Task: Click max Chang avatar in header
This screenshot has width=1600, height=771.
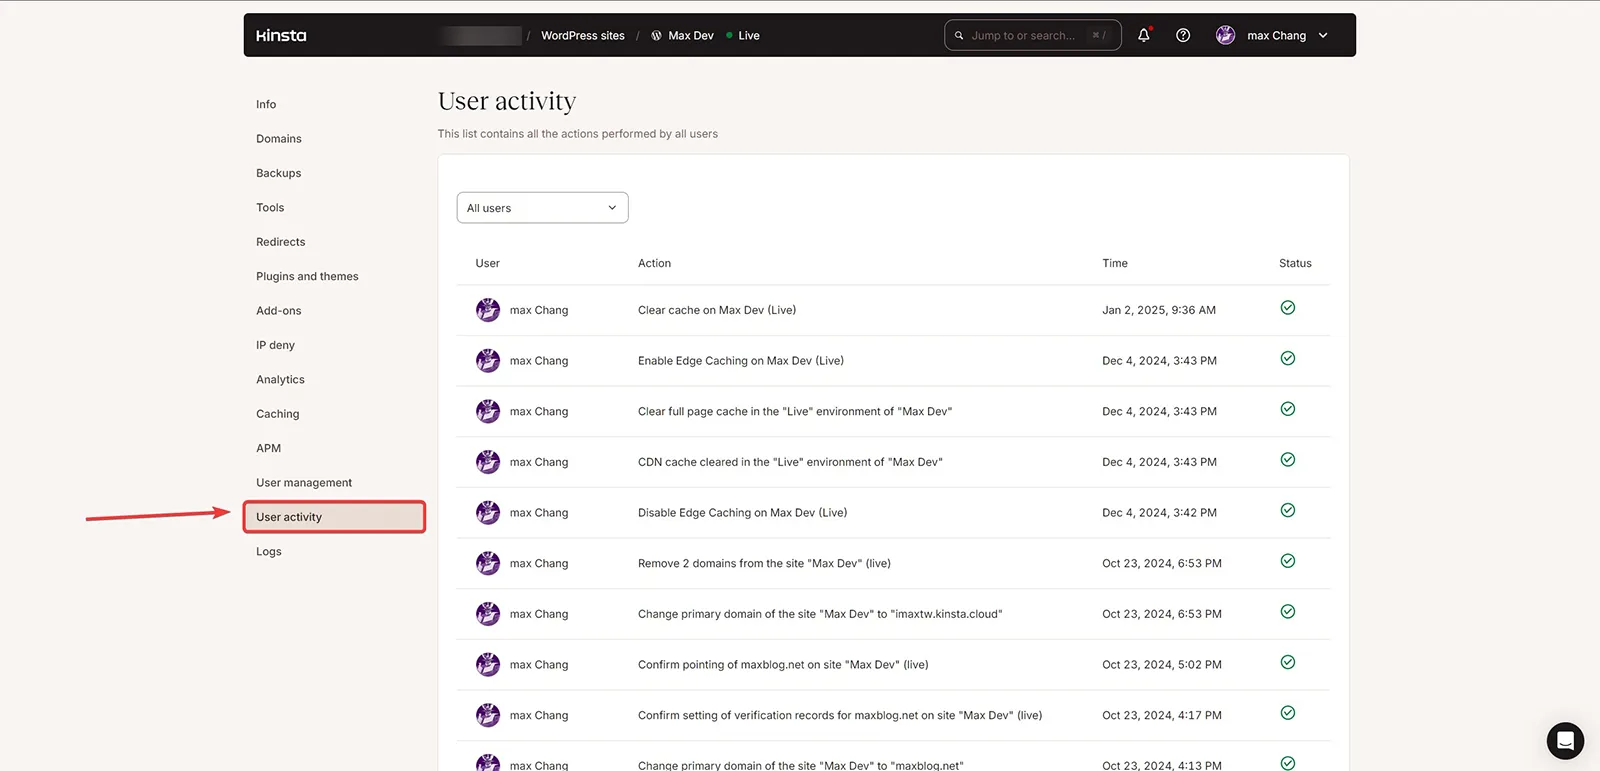Action: (1225, 35)
